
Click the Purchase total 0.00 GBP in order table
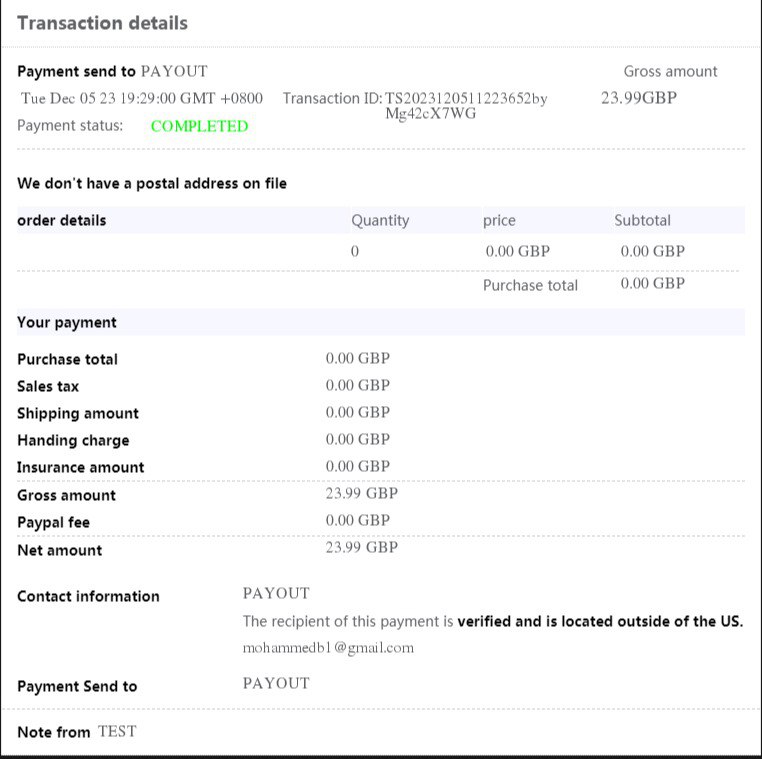pos(652,283)
